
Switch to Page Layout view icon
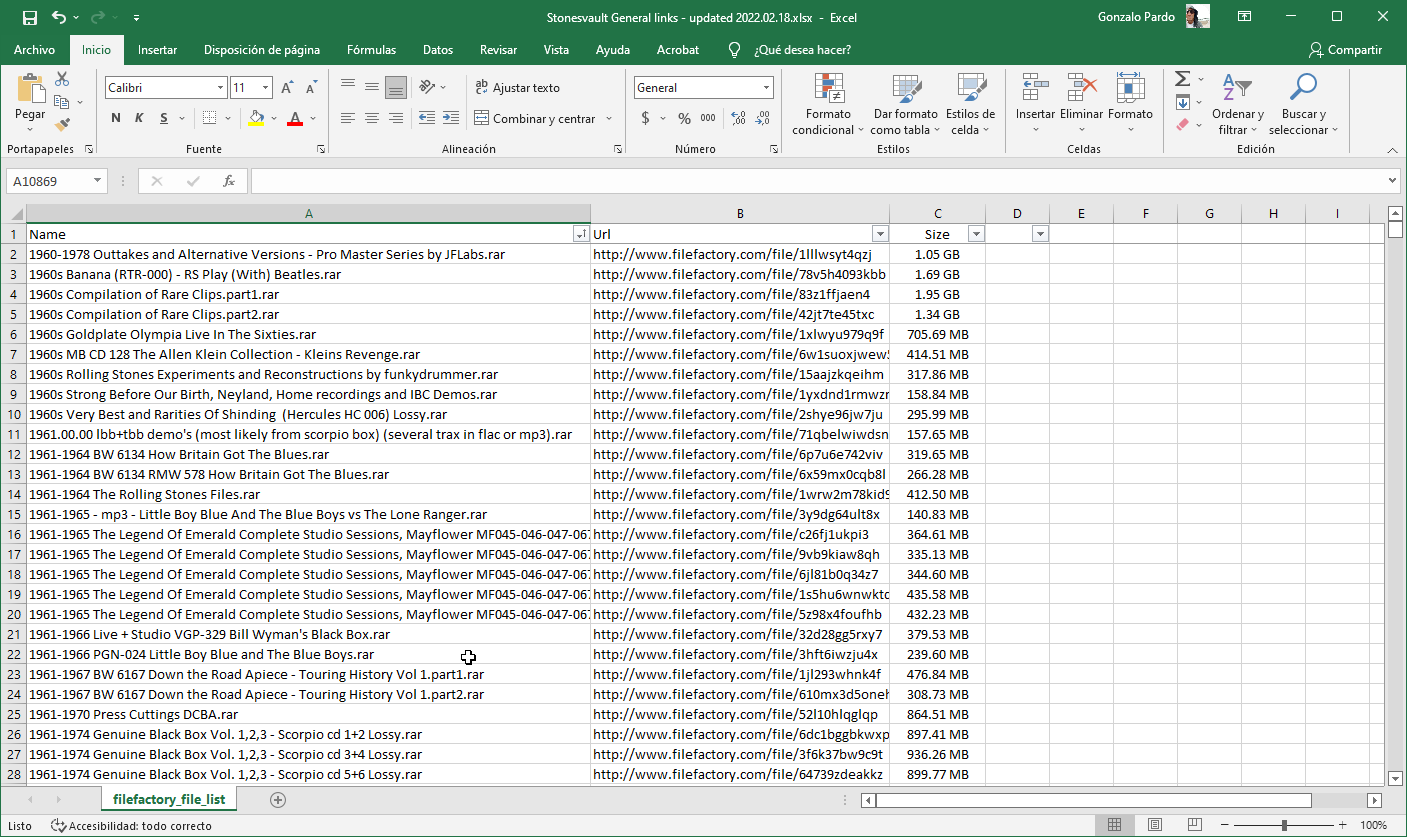tap(1155, 825)
